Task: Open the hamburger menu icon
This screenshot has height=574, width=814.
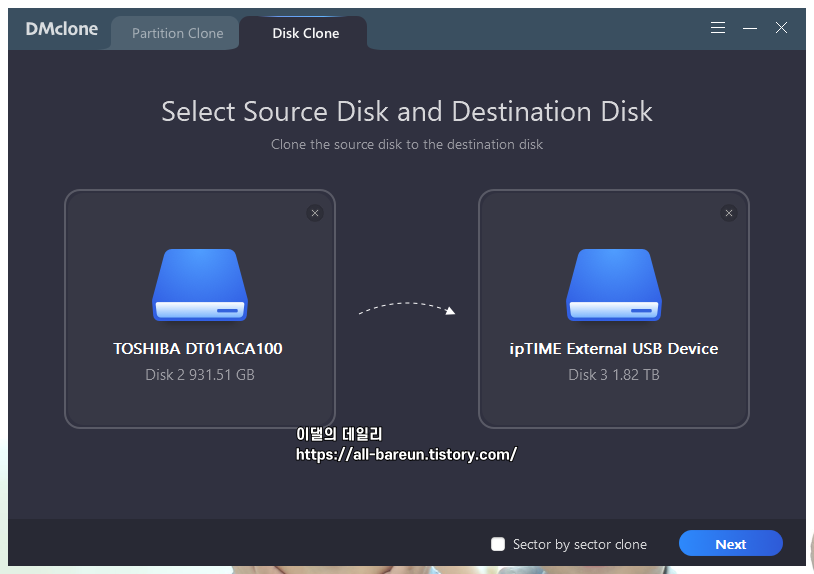Action: (x=718, y=28)
